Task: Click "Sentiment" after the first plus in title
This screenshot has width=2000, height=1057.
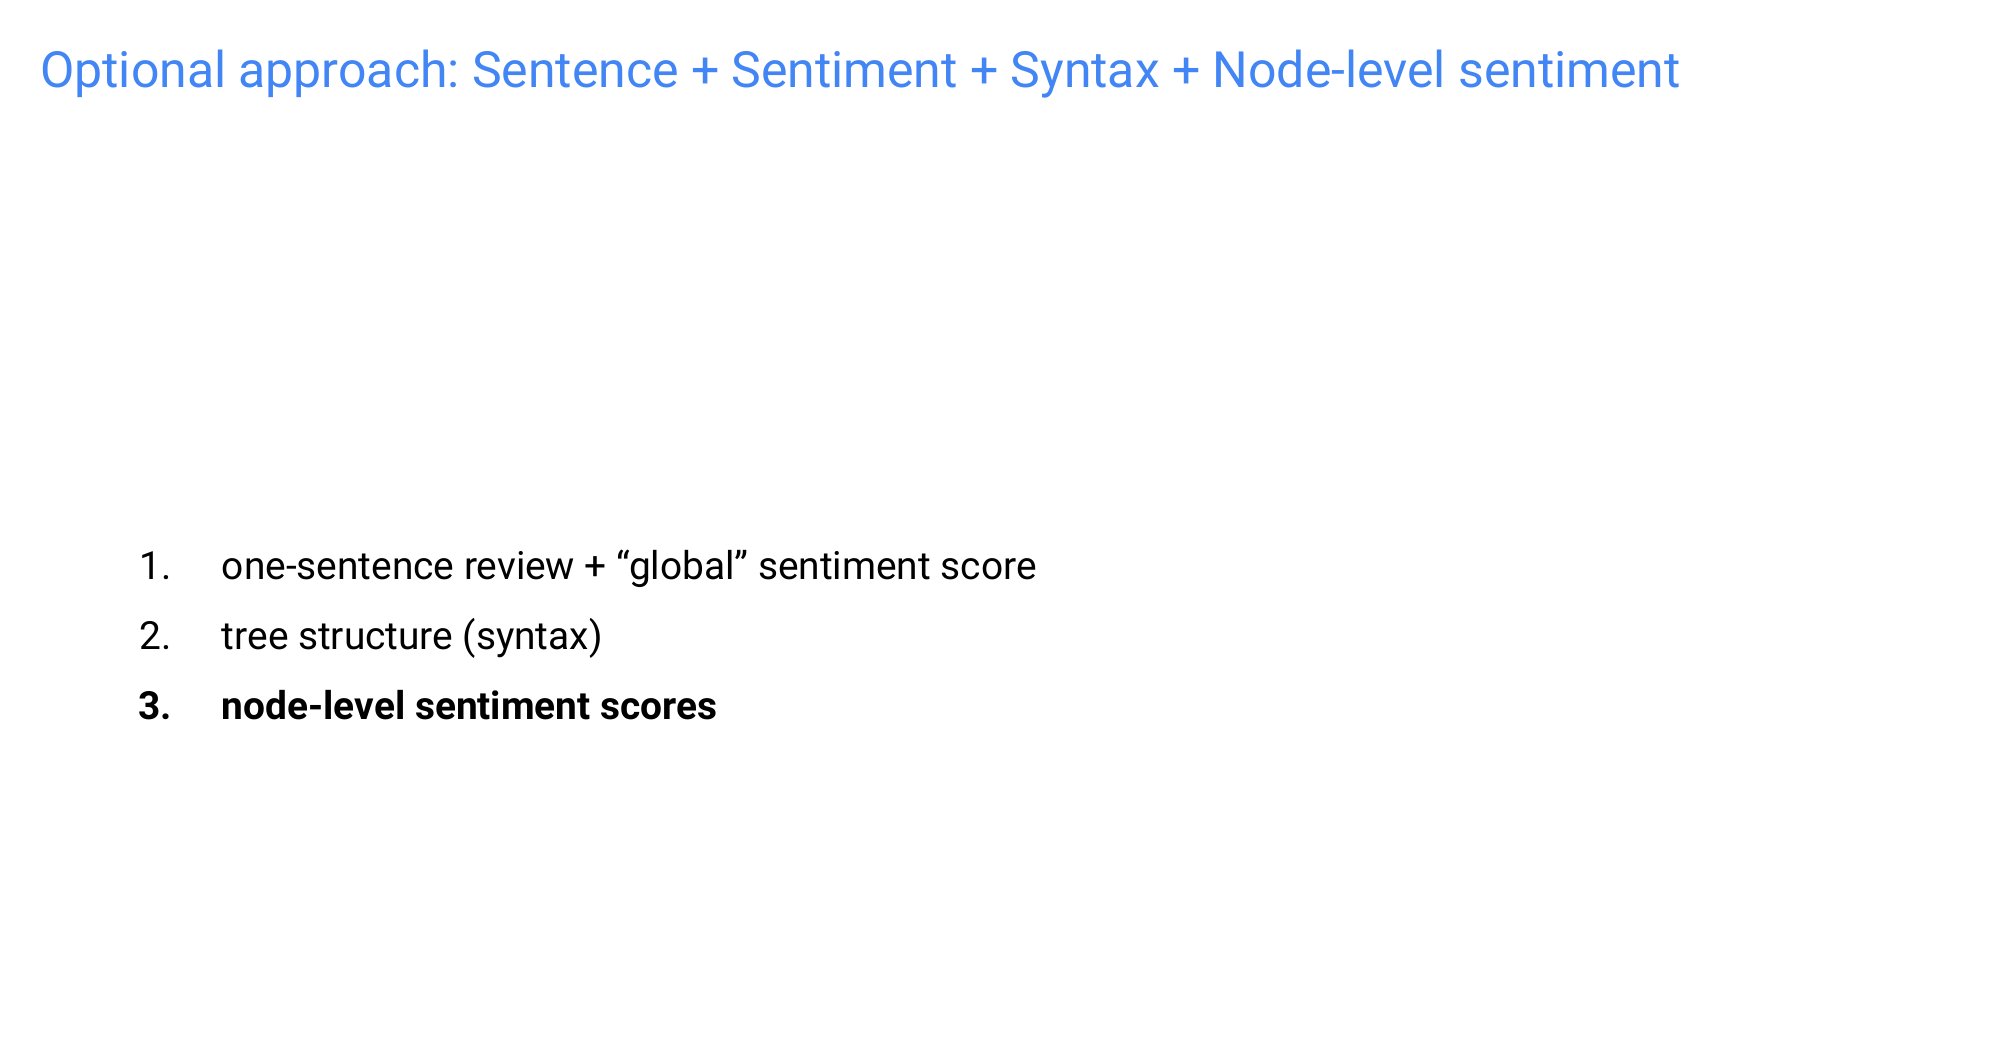Action: pos(843,71)
